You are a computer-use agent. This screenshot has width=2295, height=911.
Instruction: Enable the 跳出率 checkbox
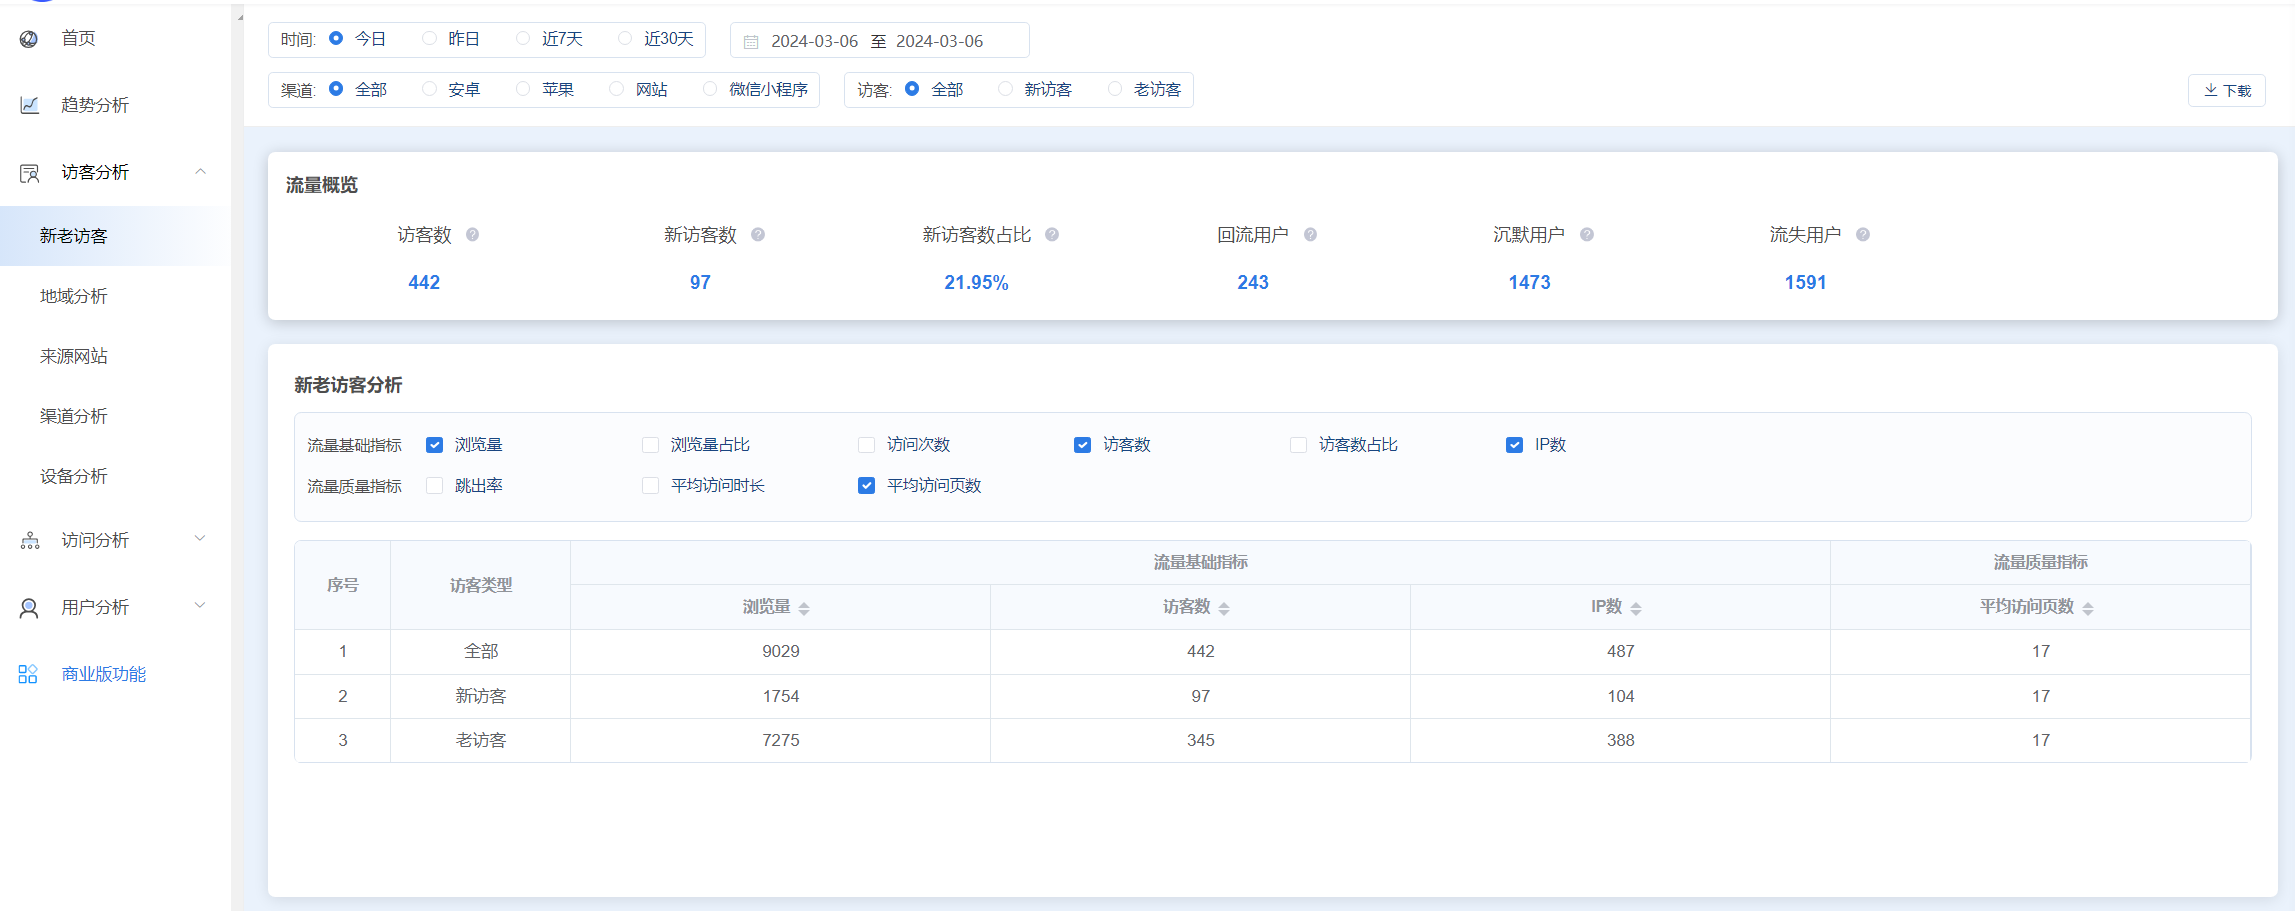pos(434,486)
